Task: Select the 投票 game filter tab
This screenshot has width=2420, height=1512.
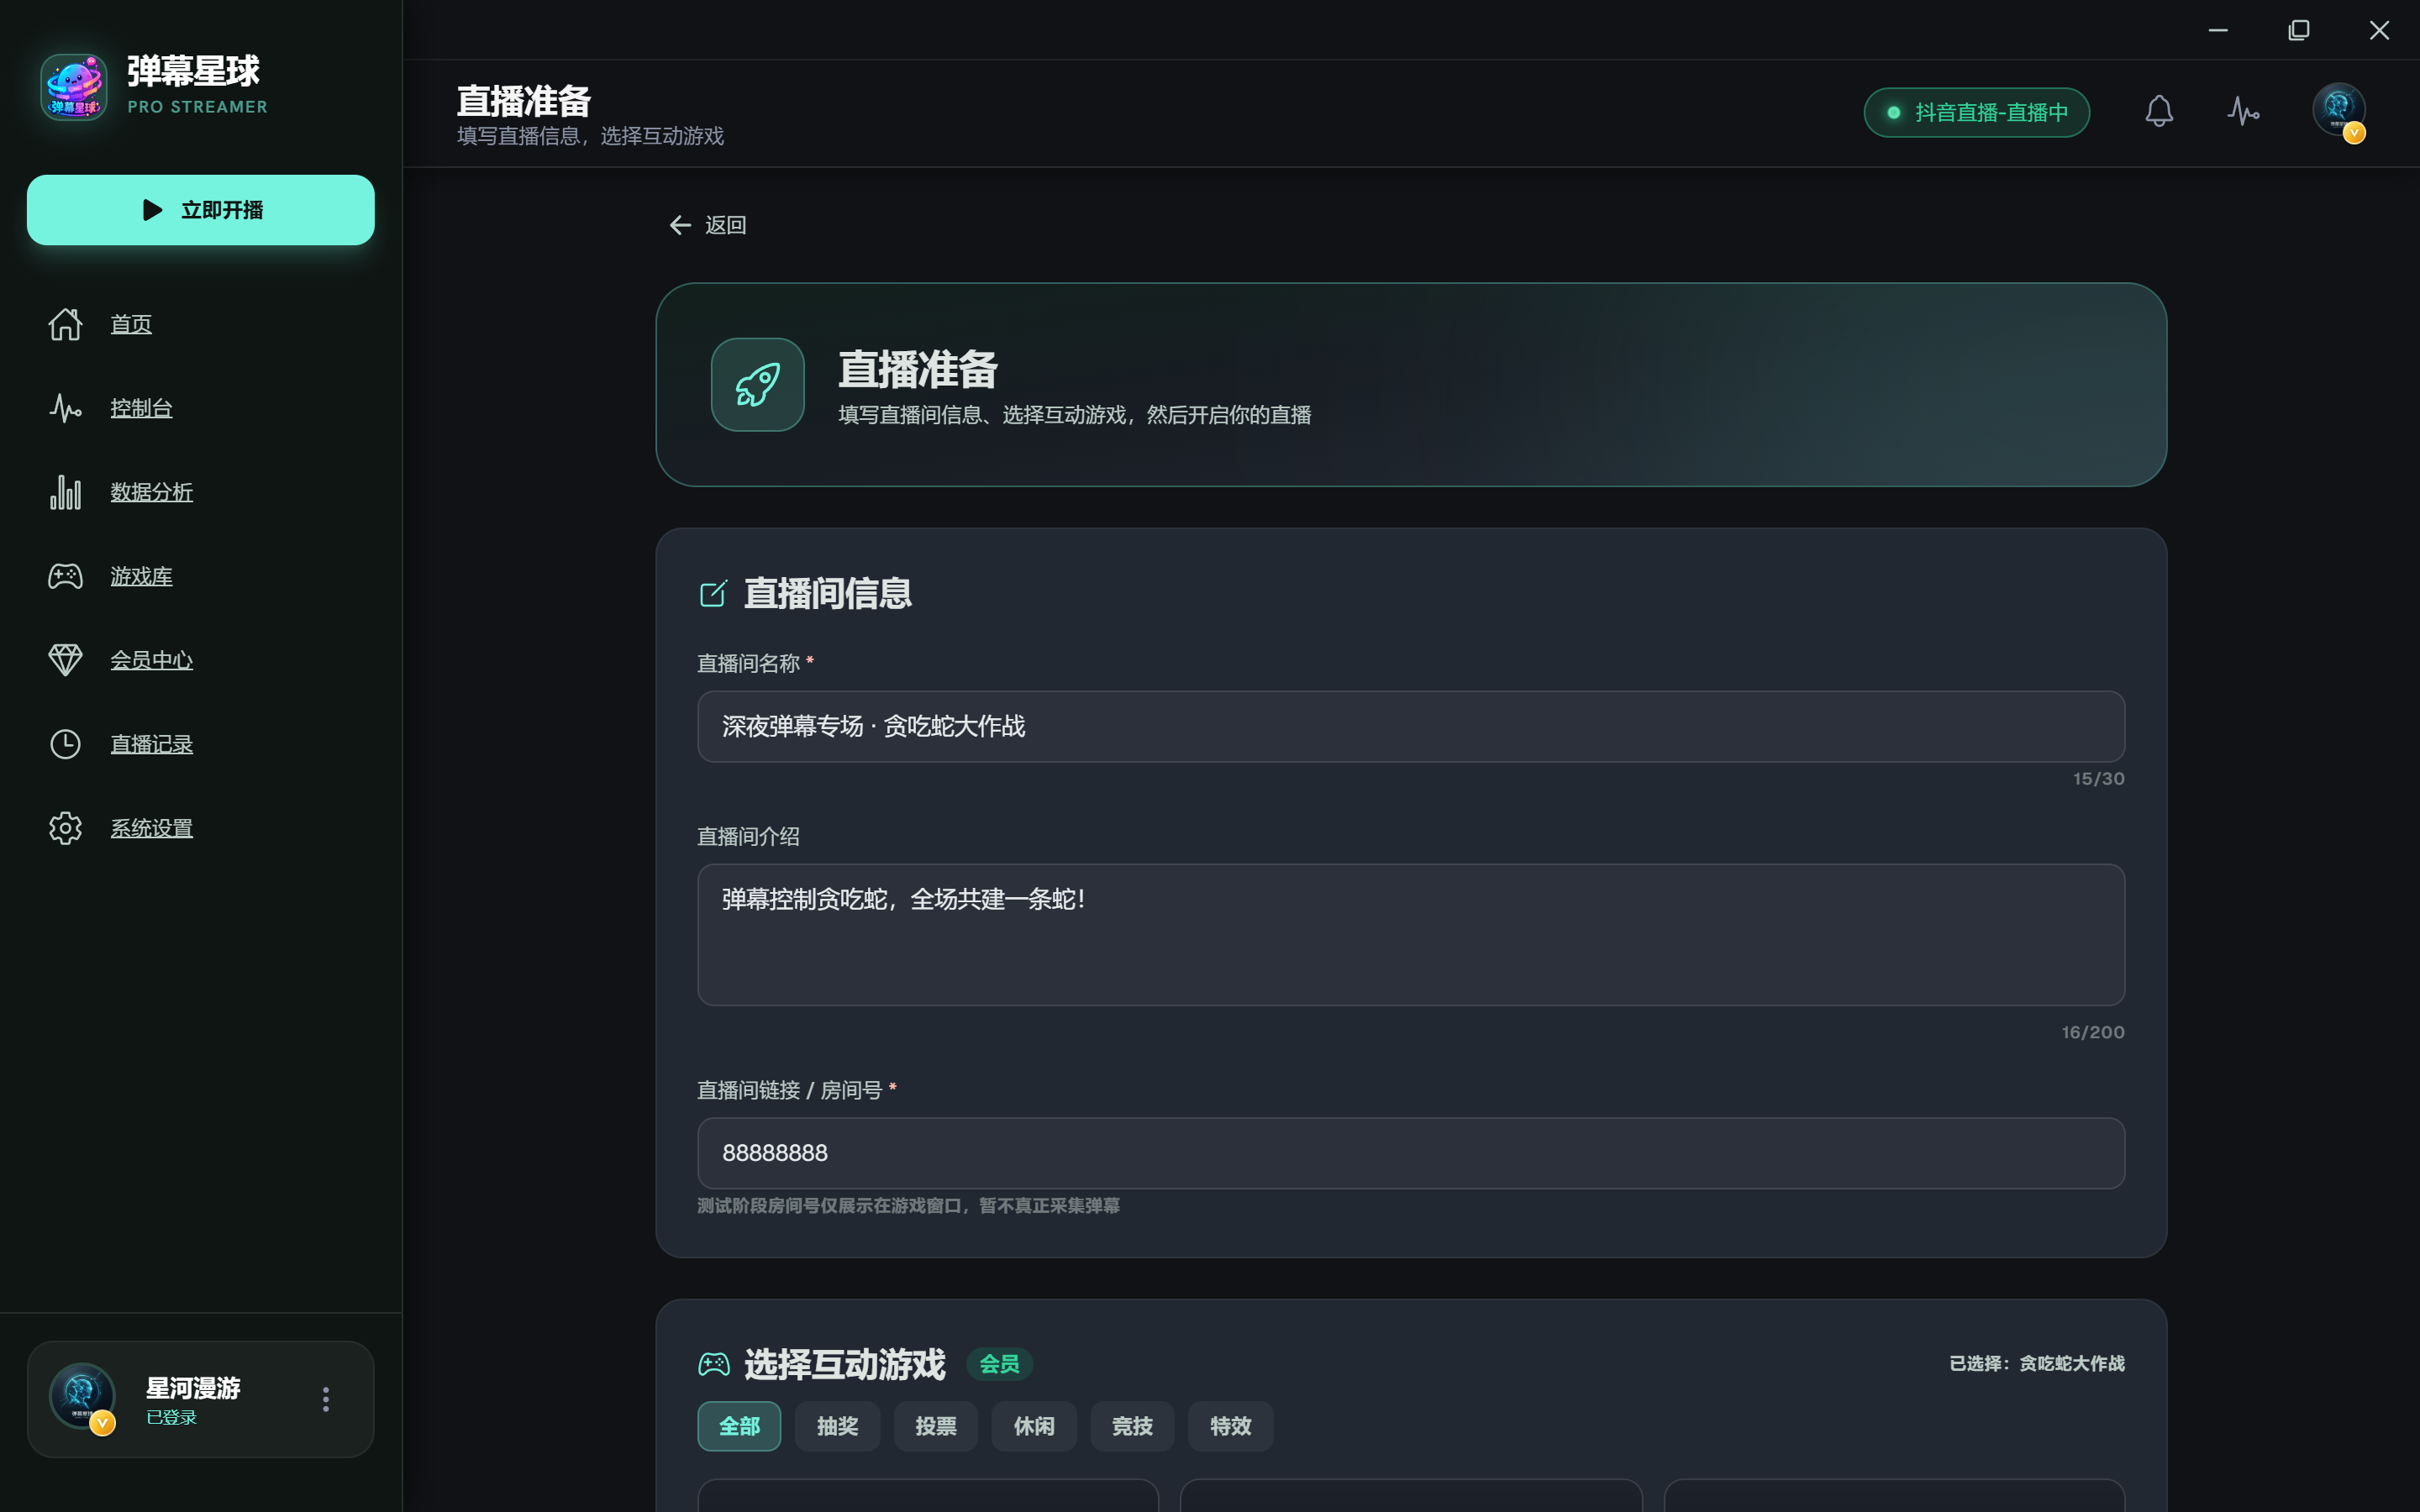Action: coord(935,1426)
